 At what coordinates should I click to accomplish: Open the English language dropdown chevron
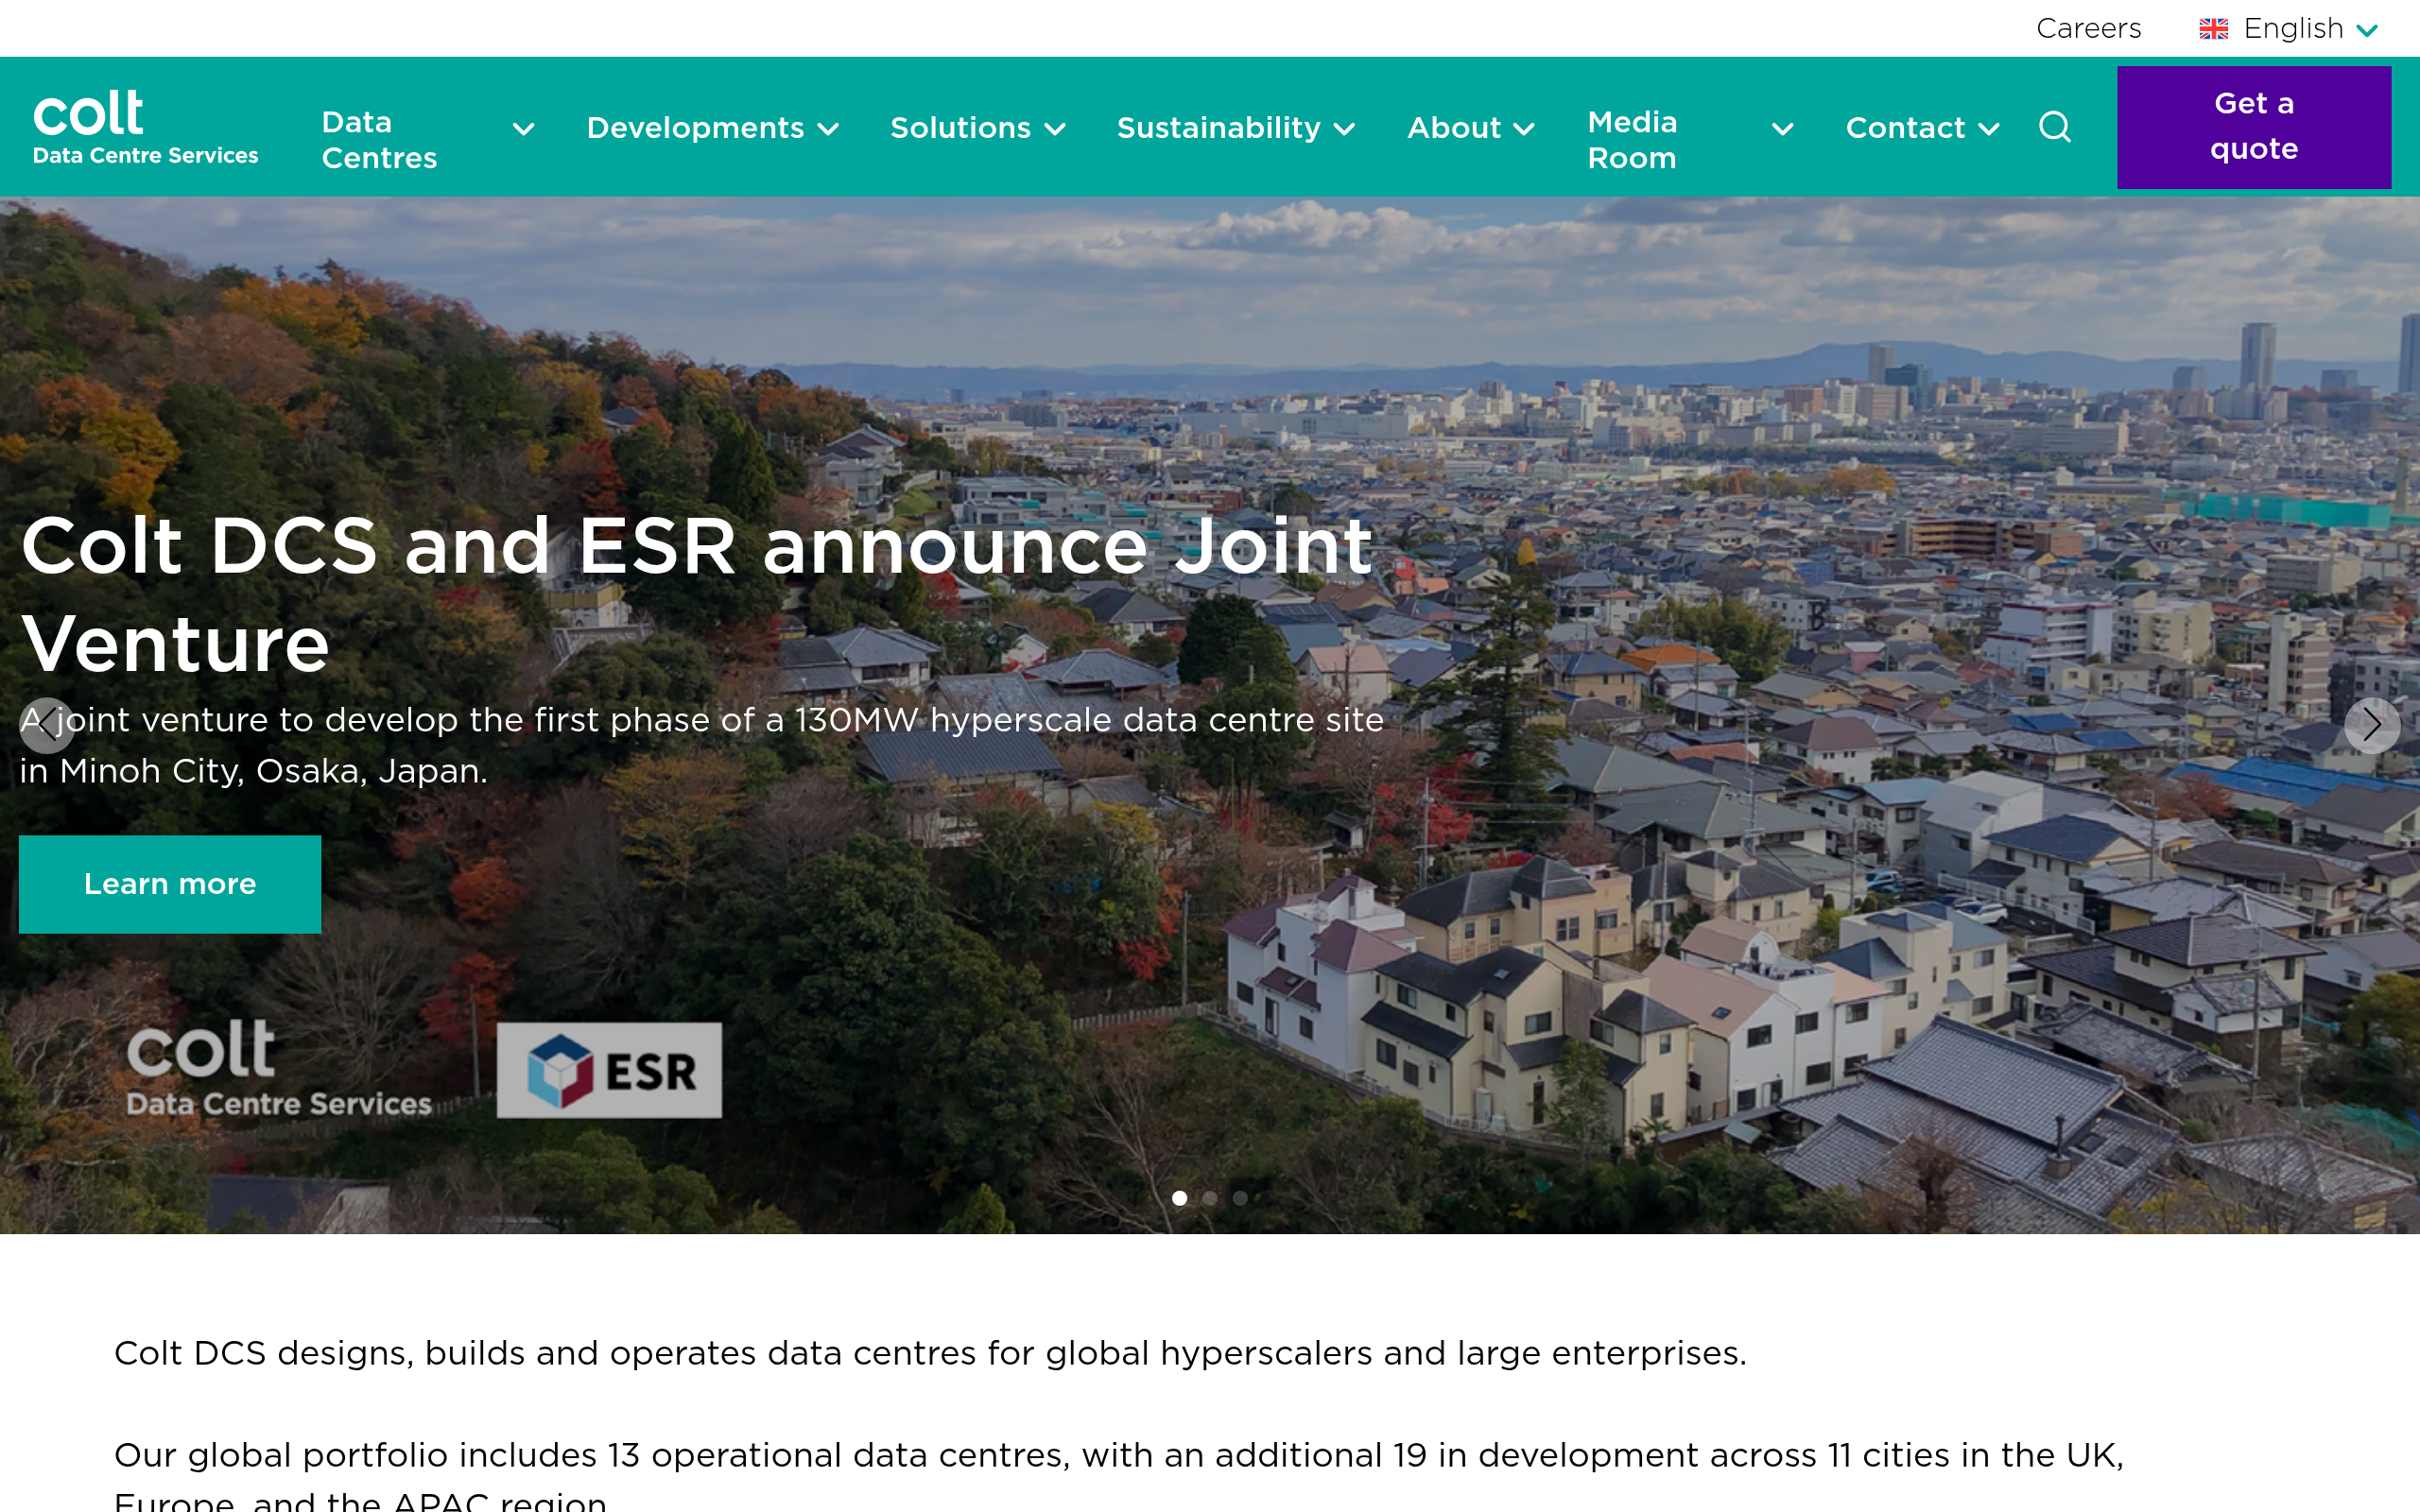(x=2367, y=31)
